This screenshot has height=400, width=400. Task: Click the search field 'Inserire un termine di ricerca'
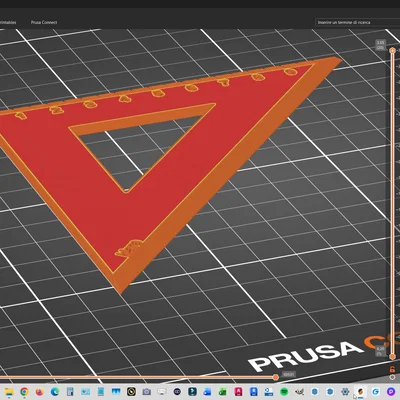(357, 22)
